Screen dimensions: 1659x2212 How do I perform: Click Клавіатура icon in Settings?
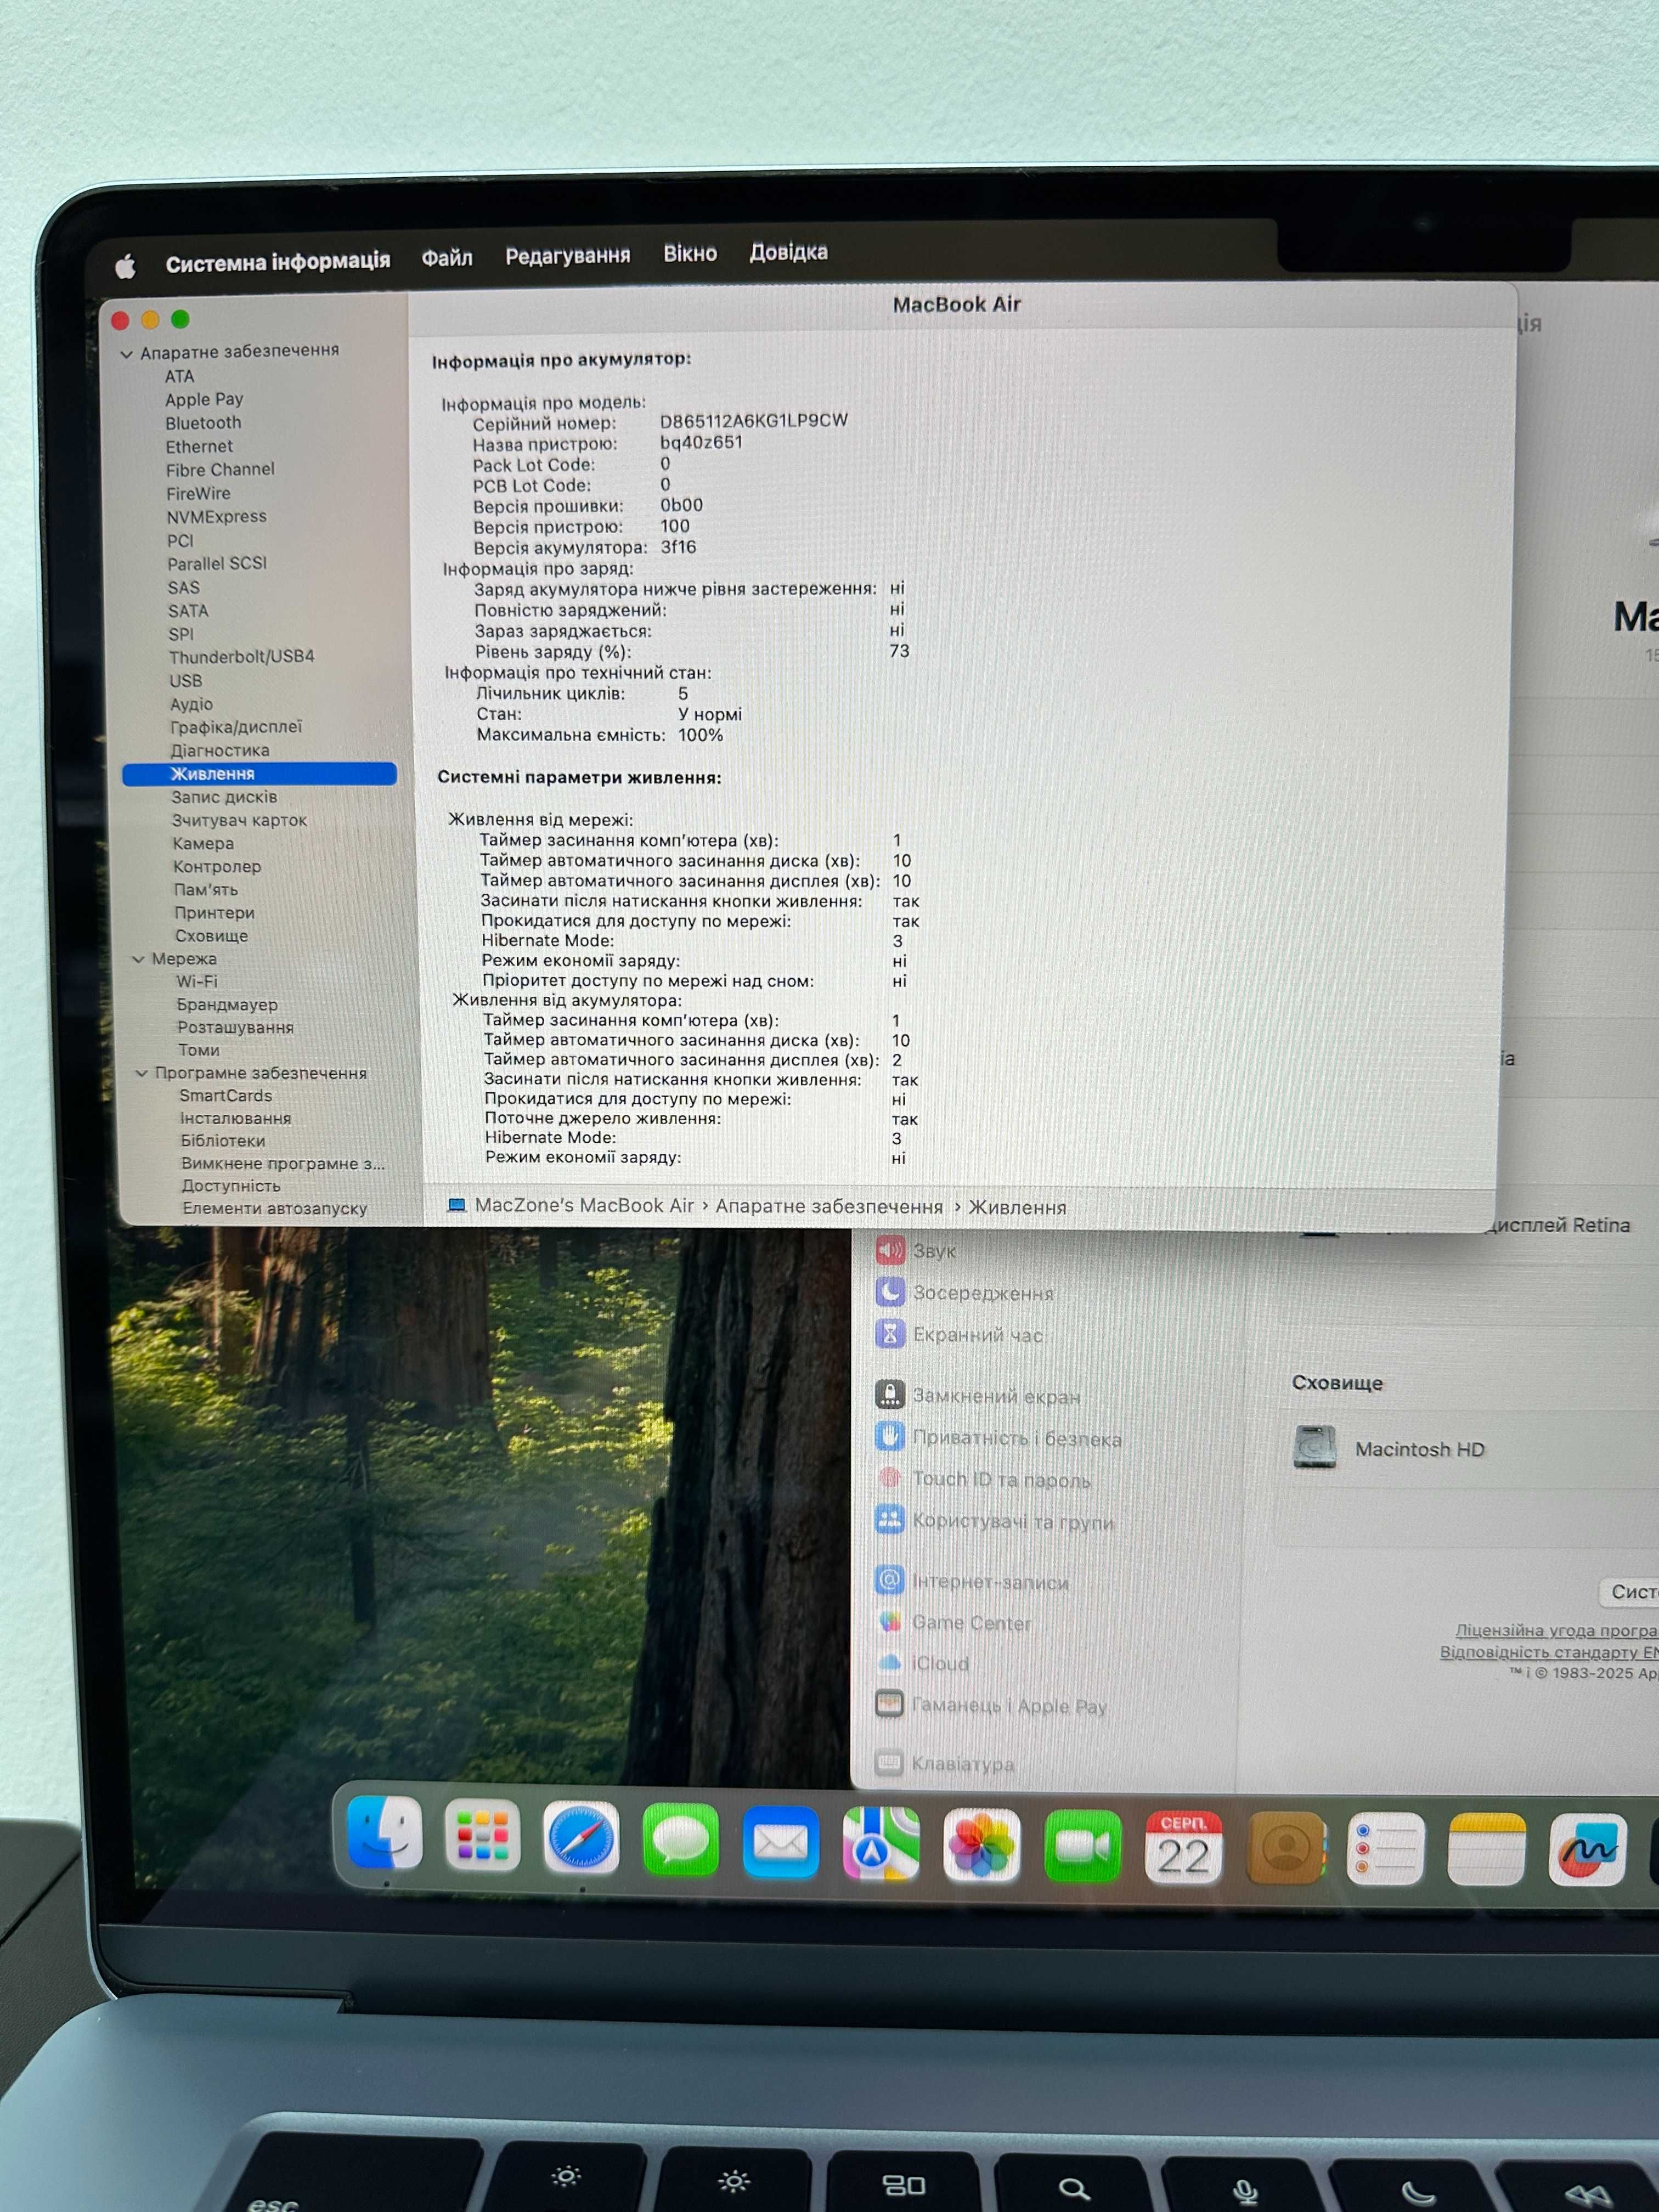pos(889,1763)
